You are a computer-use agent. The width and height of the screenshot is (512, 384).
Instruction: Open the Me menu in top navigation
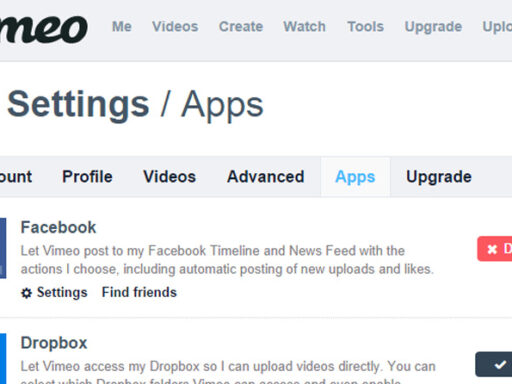122,27
